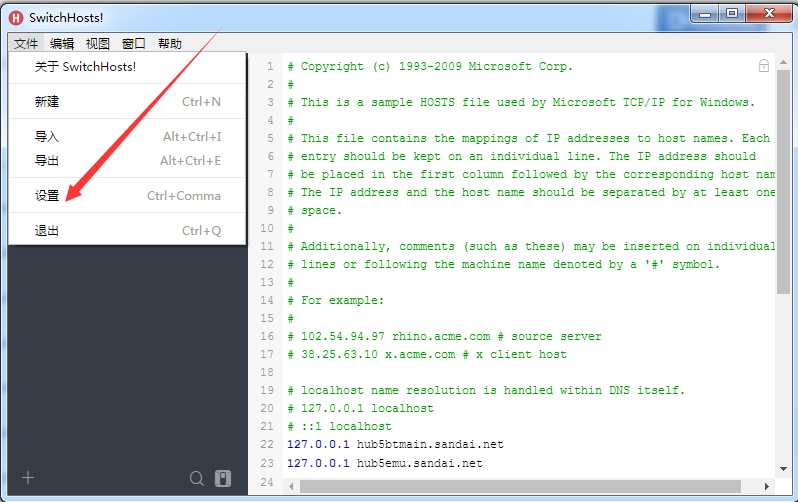
Task: Close the SwitchHosts! window
Action: [x=769, y=14]
